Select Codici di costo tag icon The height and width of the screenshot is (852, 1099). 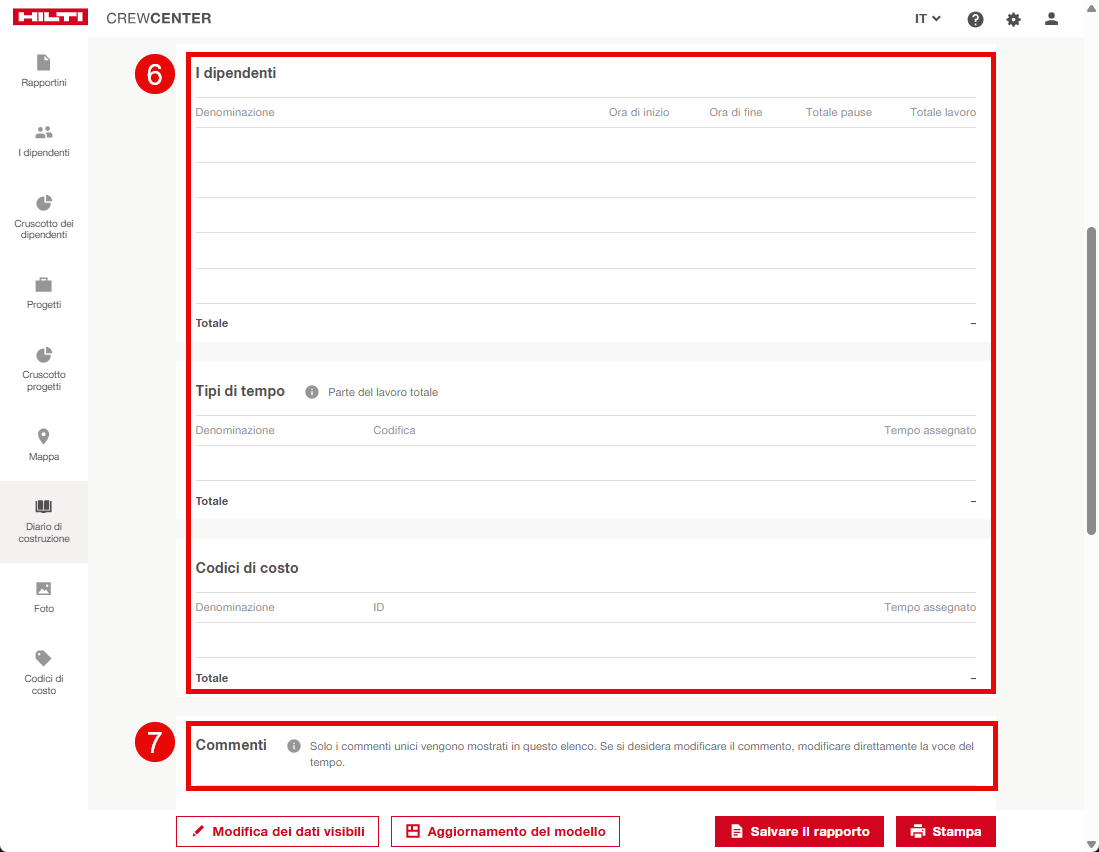[43, 659]
